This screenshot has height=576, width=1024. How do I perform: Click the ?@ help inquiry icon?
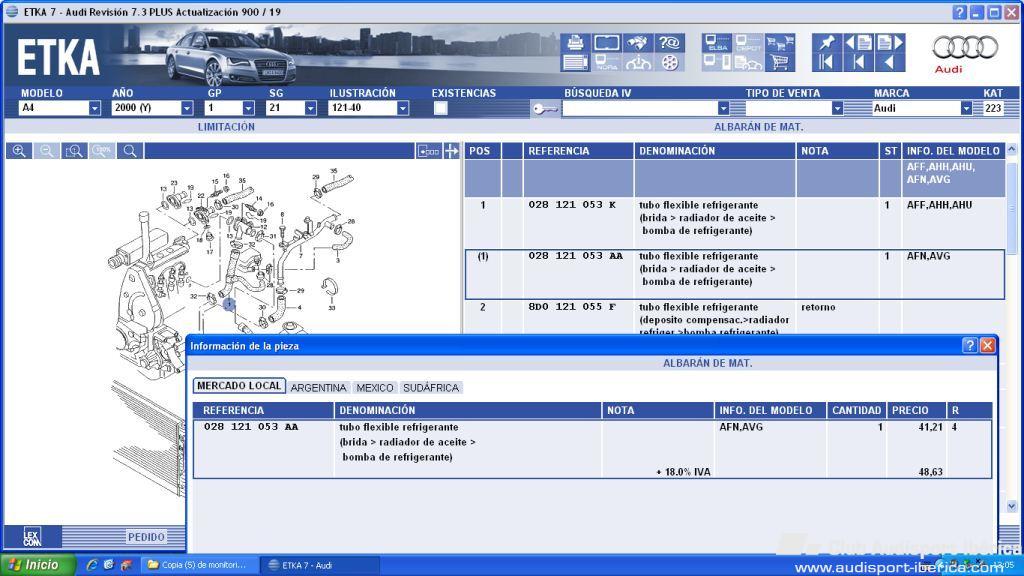pyautogui.click(x=669, y=43)
